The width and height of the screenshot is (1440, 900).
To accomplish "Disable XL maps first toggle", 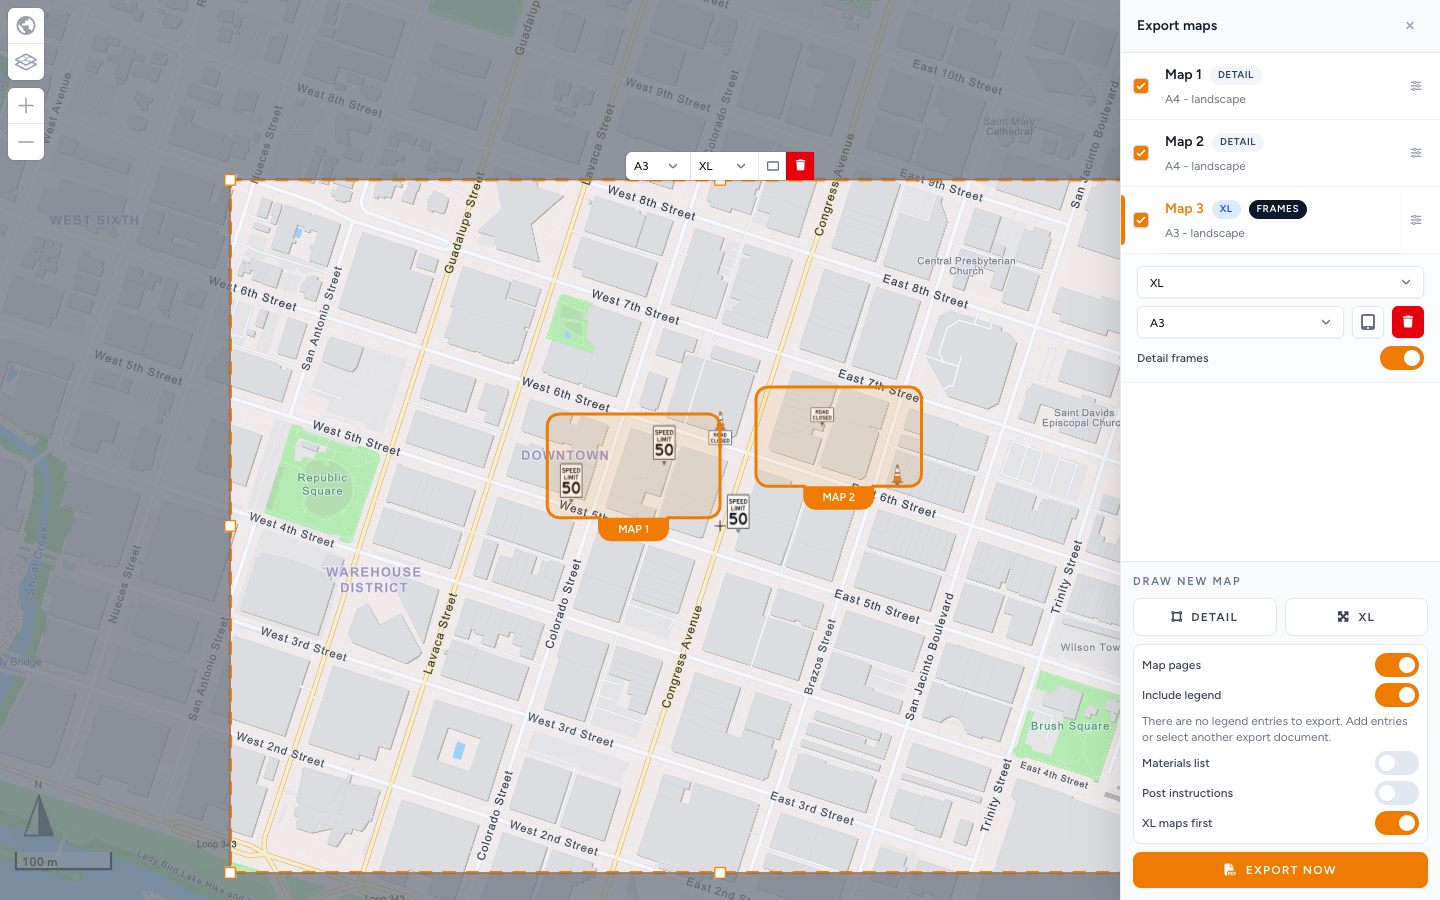I will pyautogui.click(x=1397, y=823).
